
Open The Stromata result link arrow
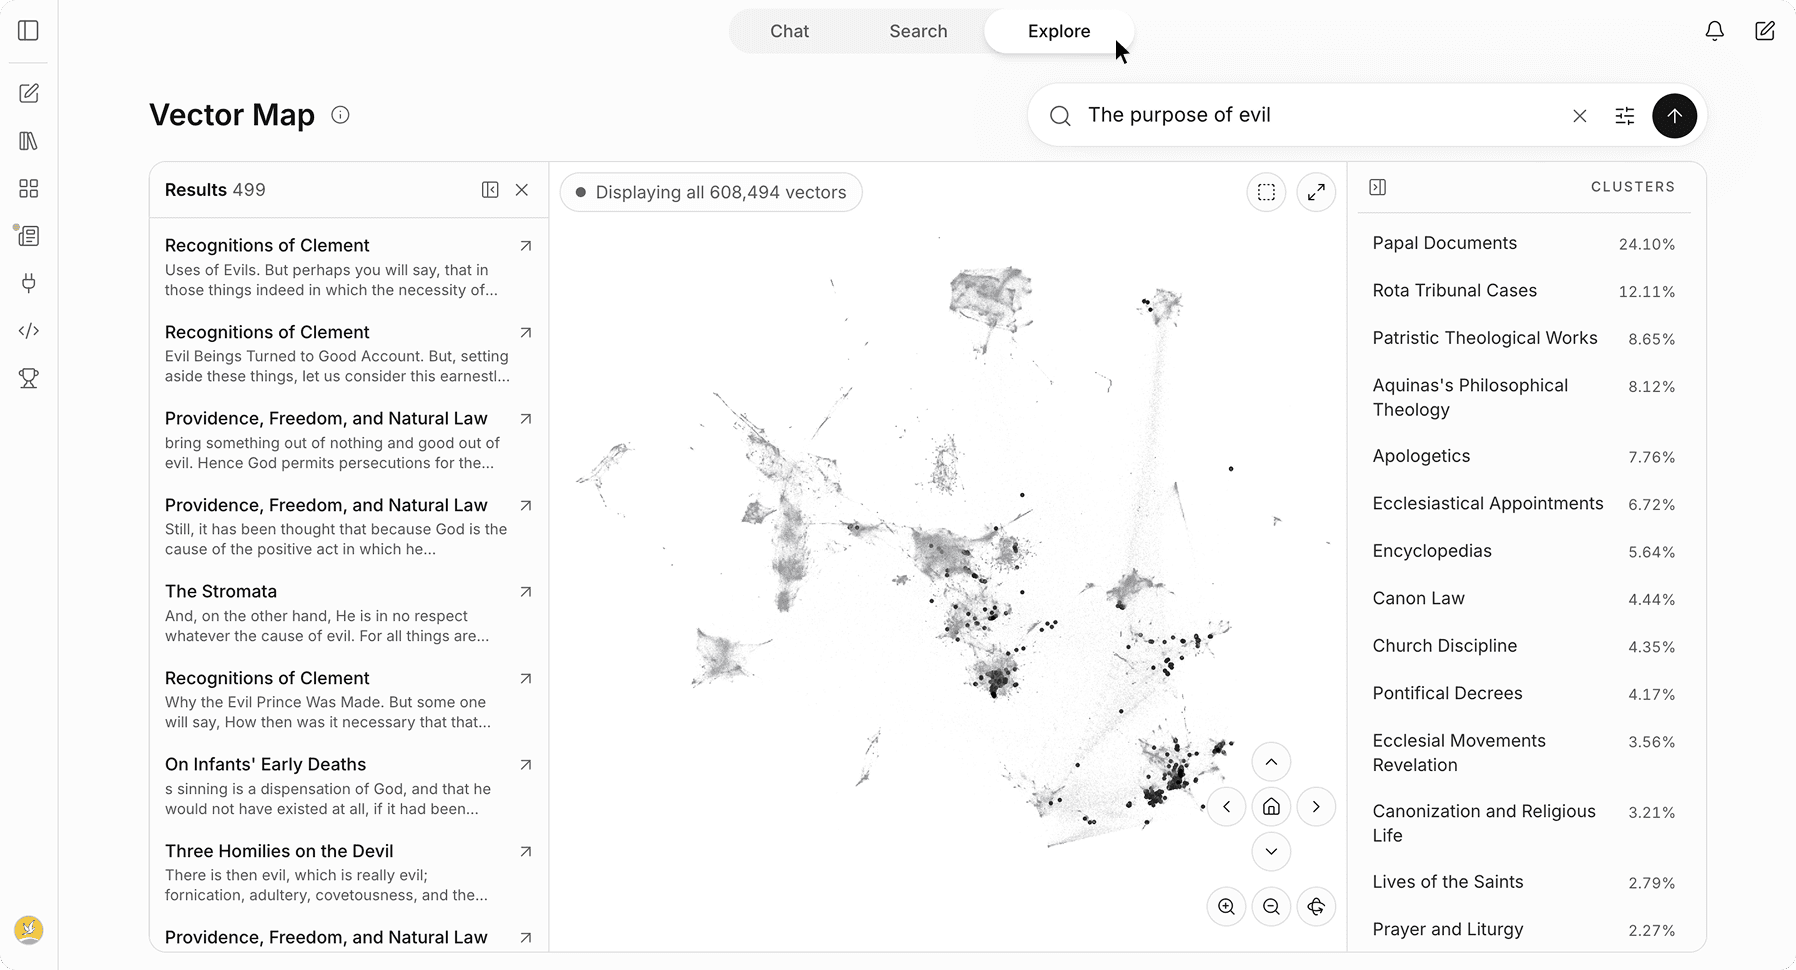pyautogui.click(x=525, y=592)
